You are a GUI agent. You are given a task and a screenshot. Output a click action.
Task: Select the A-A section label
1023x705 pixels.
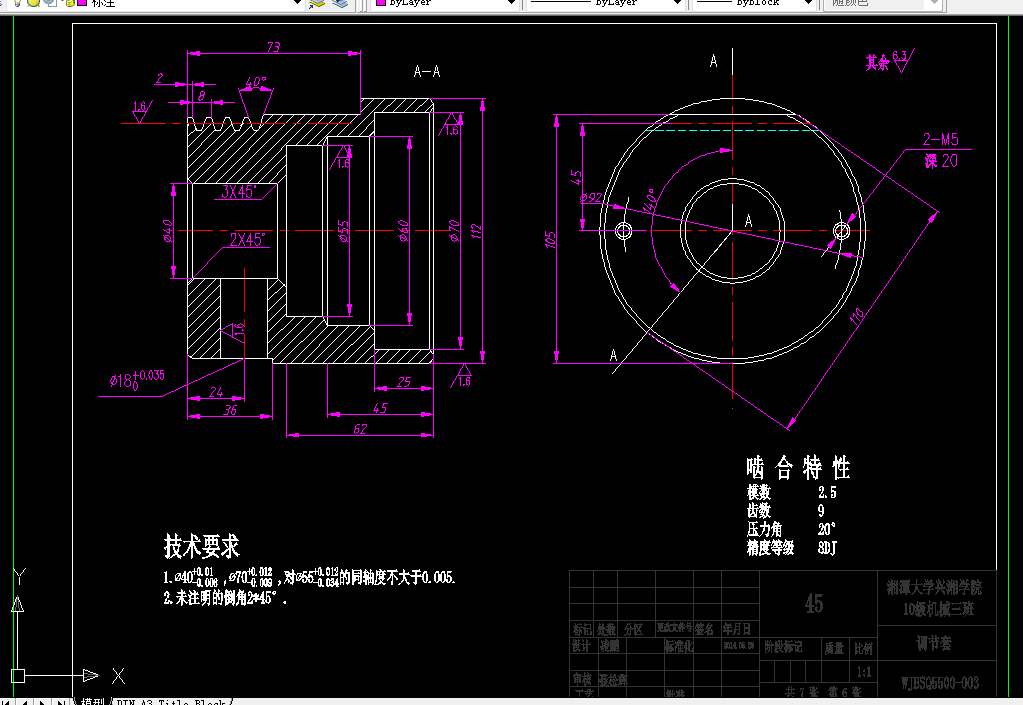pyautogui.click(x=427, y=71)
